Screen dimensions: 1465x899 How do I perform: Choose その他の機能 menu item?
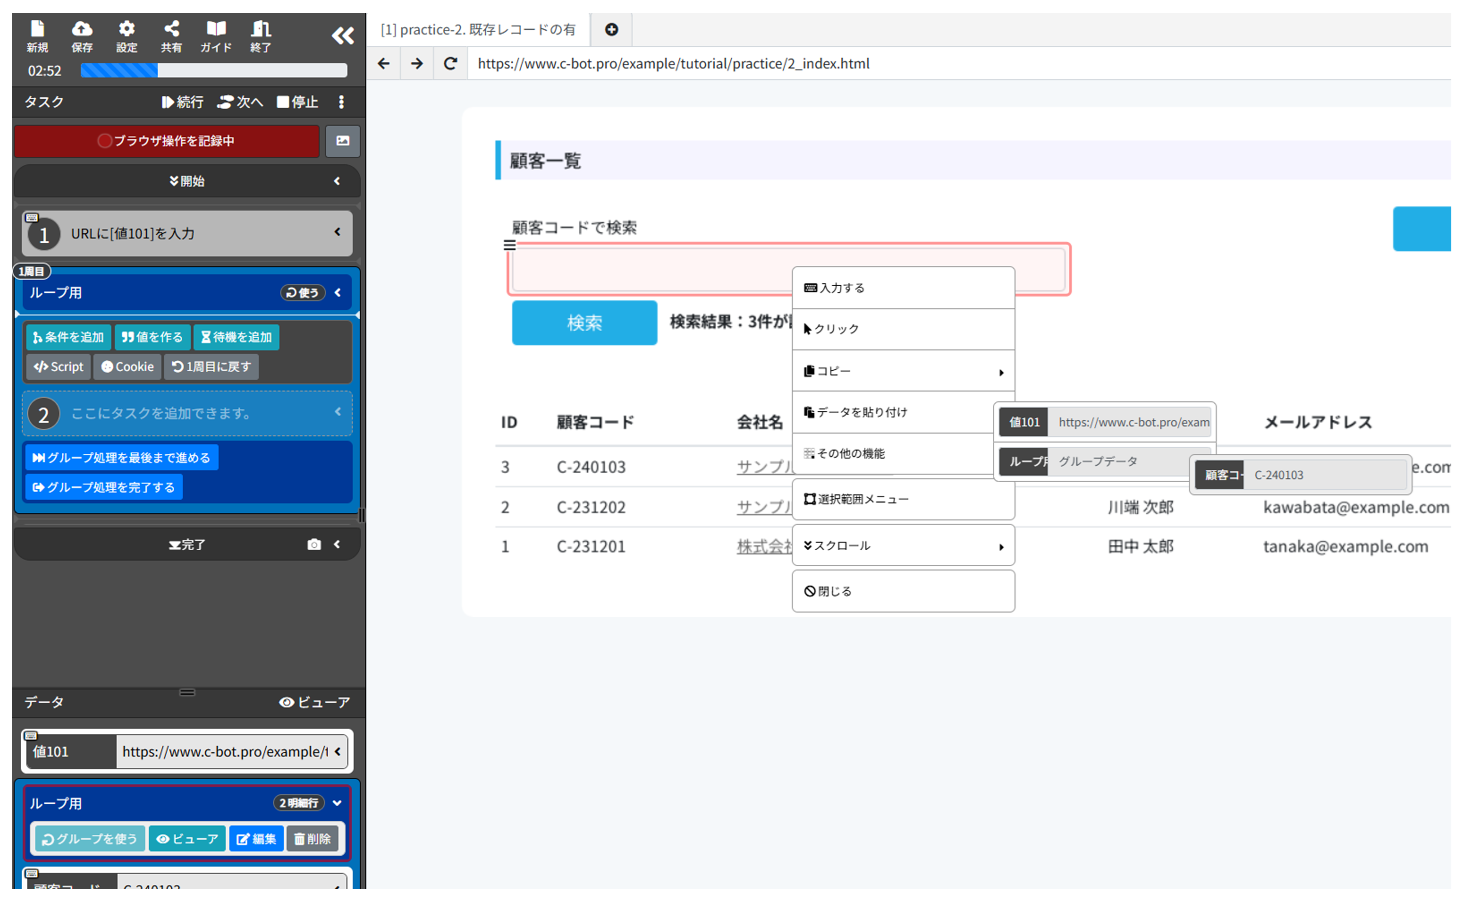pyautogui.click(x=893, y=453)
